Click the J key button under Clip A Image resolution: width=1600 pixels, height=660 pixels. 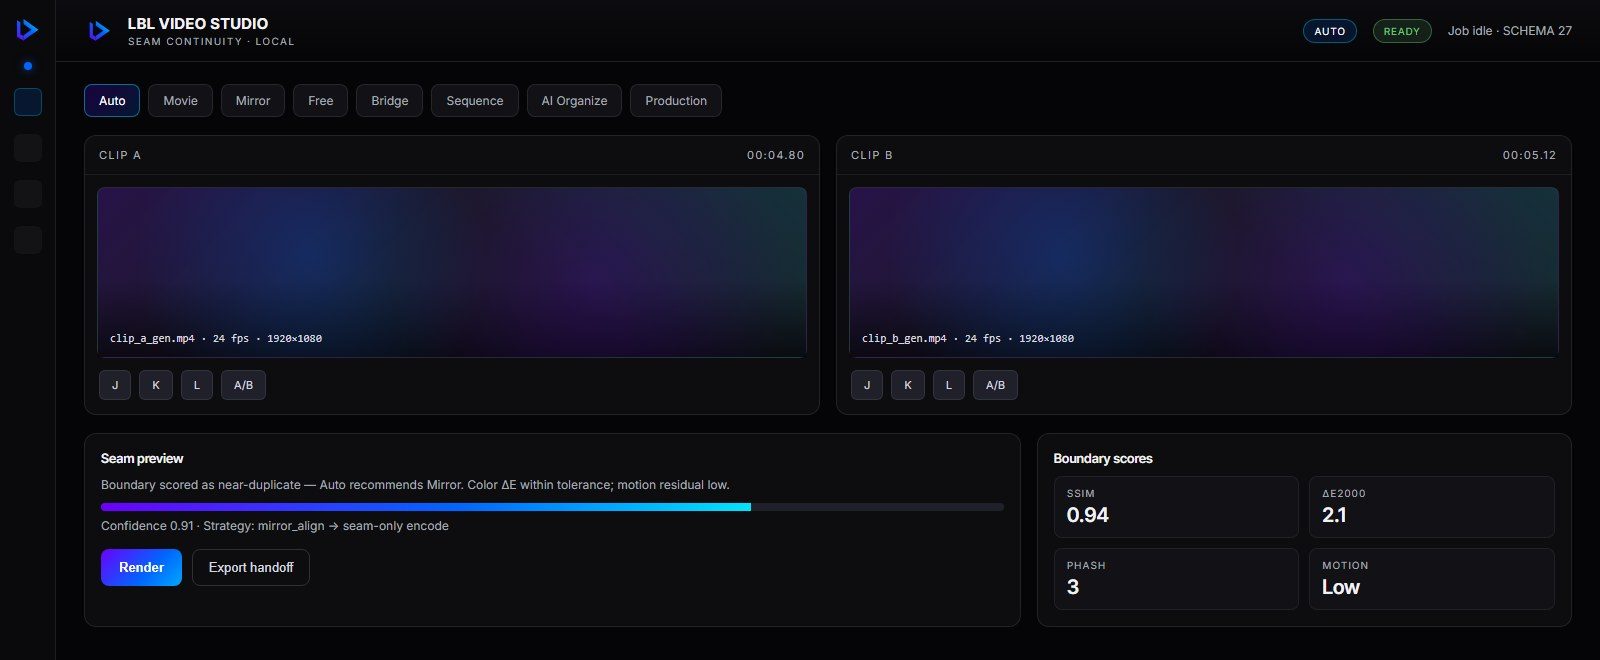[x=115, y=385]
